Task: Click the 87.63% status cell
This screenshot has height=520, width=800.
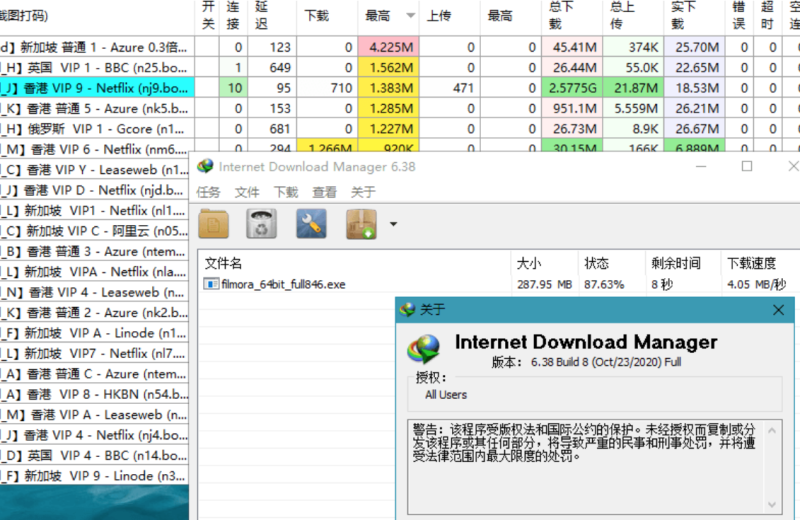Action: (x=604, y=284)
